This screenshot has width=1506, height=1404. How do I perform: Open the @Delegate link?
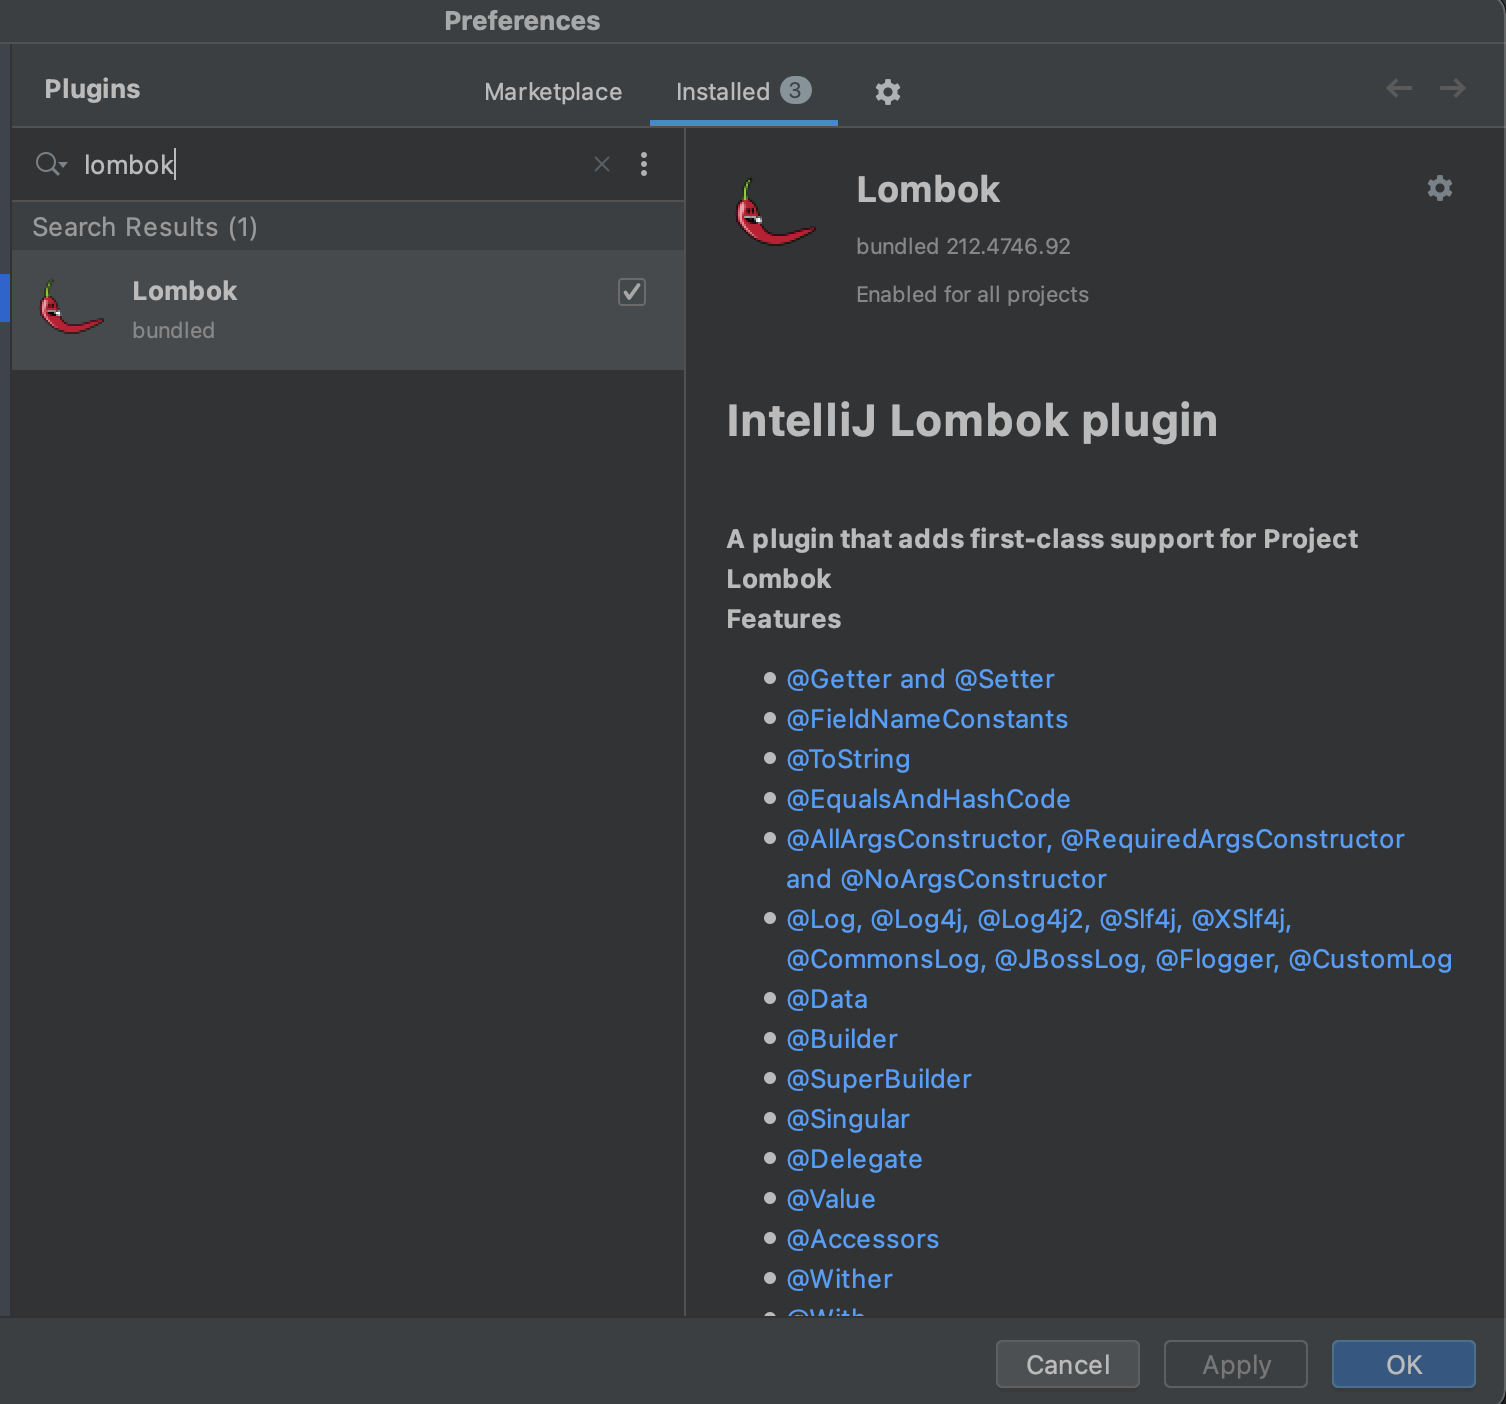click(x=854, y=1159)
